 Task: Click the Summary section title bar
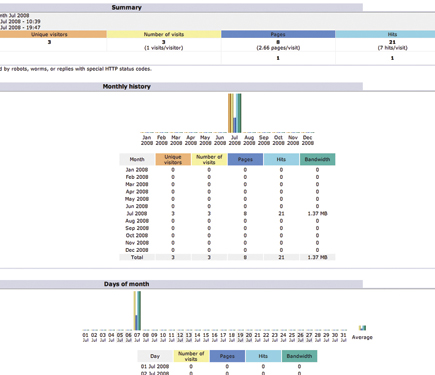tap(181, 7)
